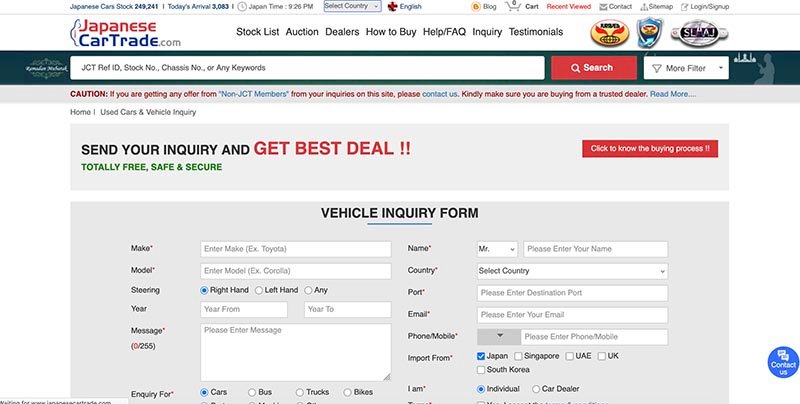Open the Stock List menu
Image resolution: width=800 pixels, height=404 pixels.
[x=257, y=32]
